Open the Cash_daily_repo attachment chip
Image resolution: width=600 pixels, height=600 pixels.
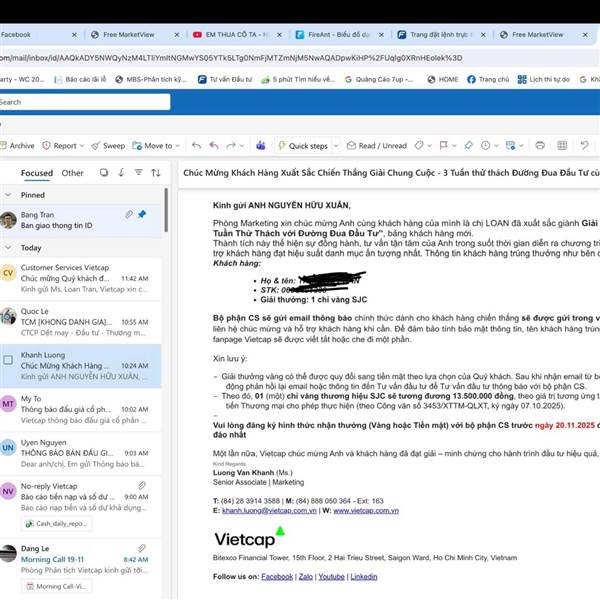tap(57, 523)
